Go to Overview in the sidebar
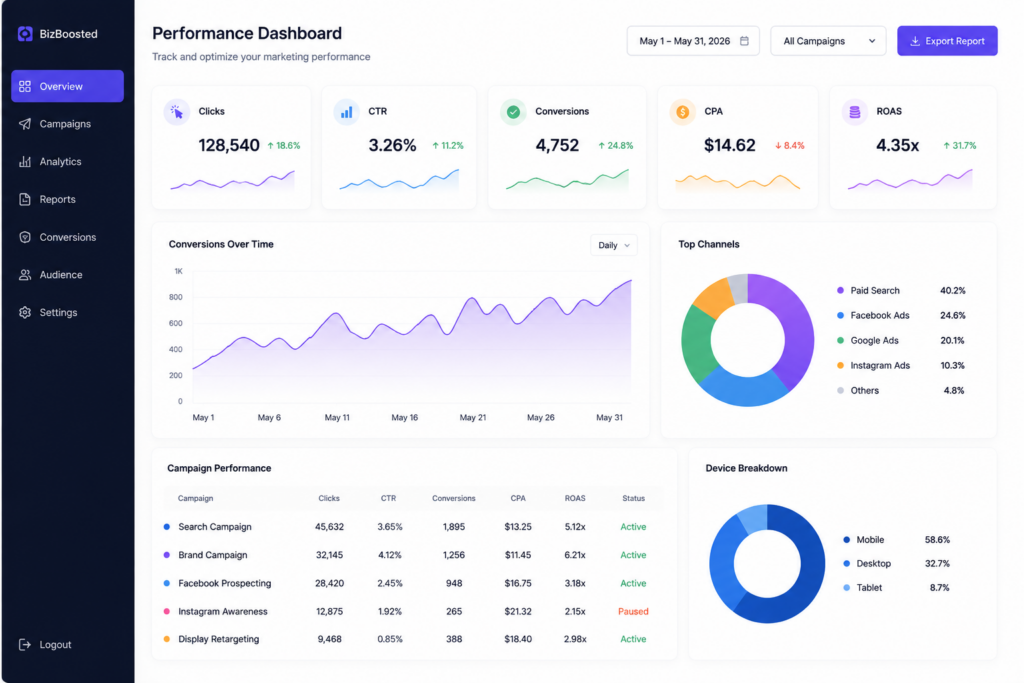 [67, 86]
